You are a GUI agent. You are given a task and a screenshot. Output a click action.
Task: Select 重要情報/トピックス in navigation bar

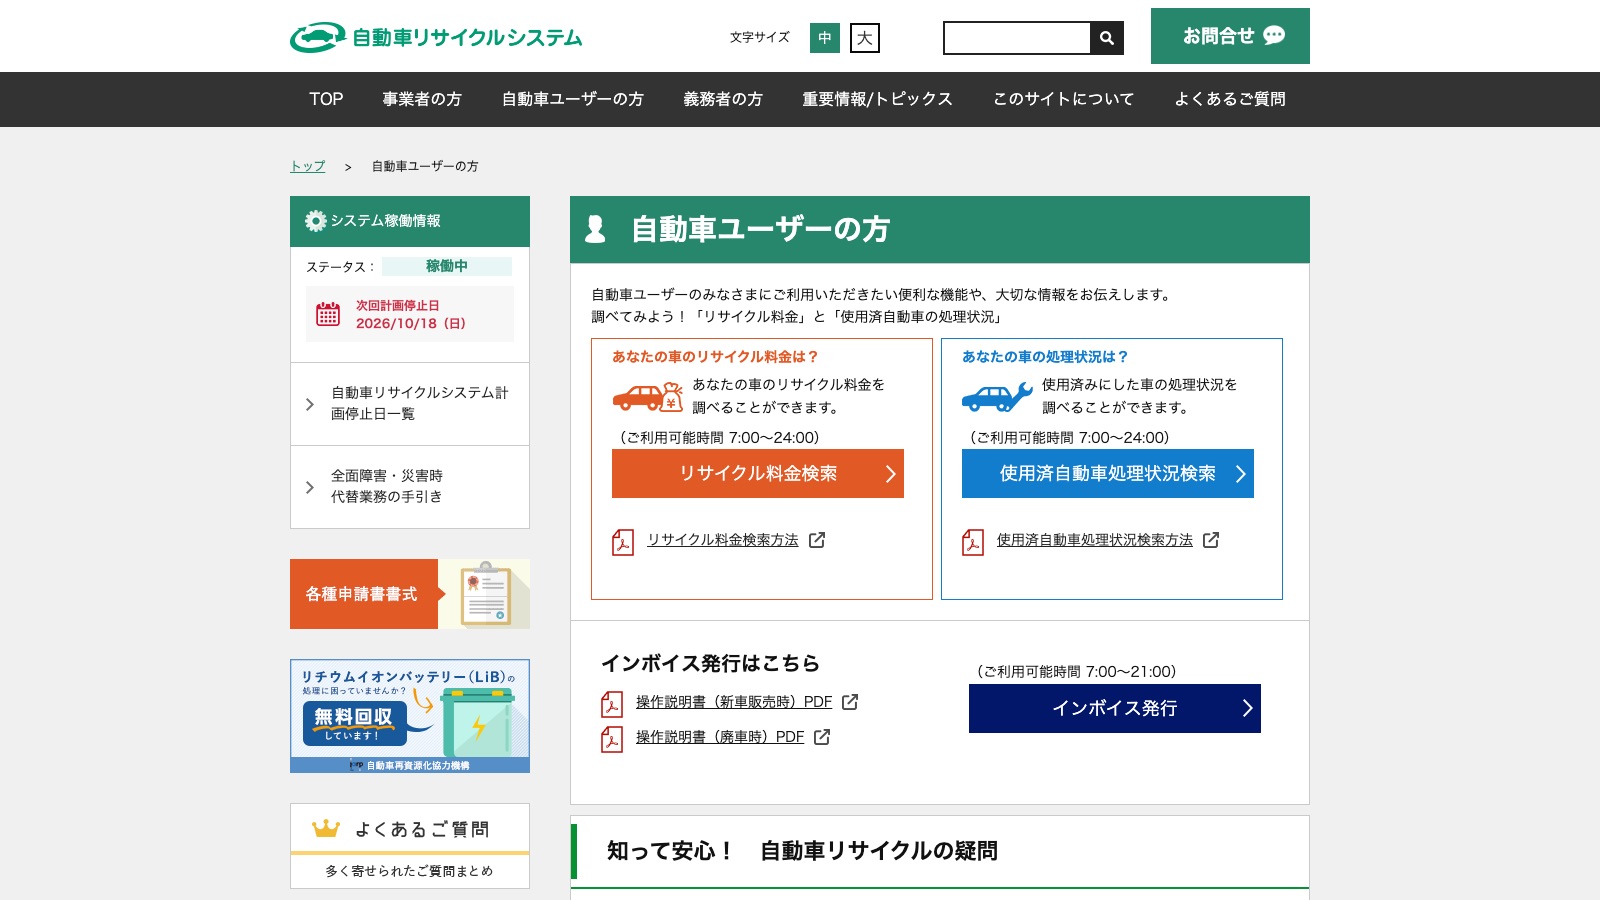point(877,99)
